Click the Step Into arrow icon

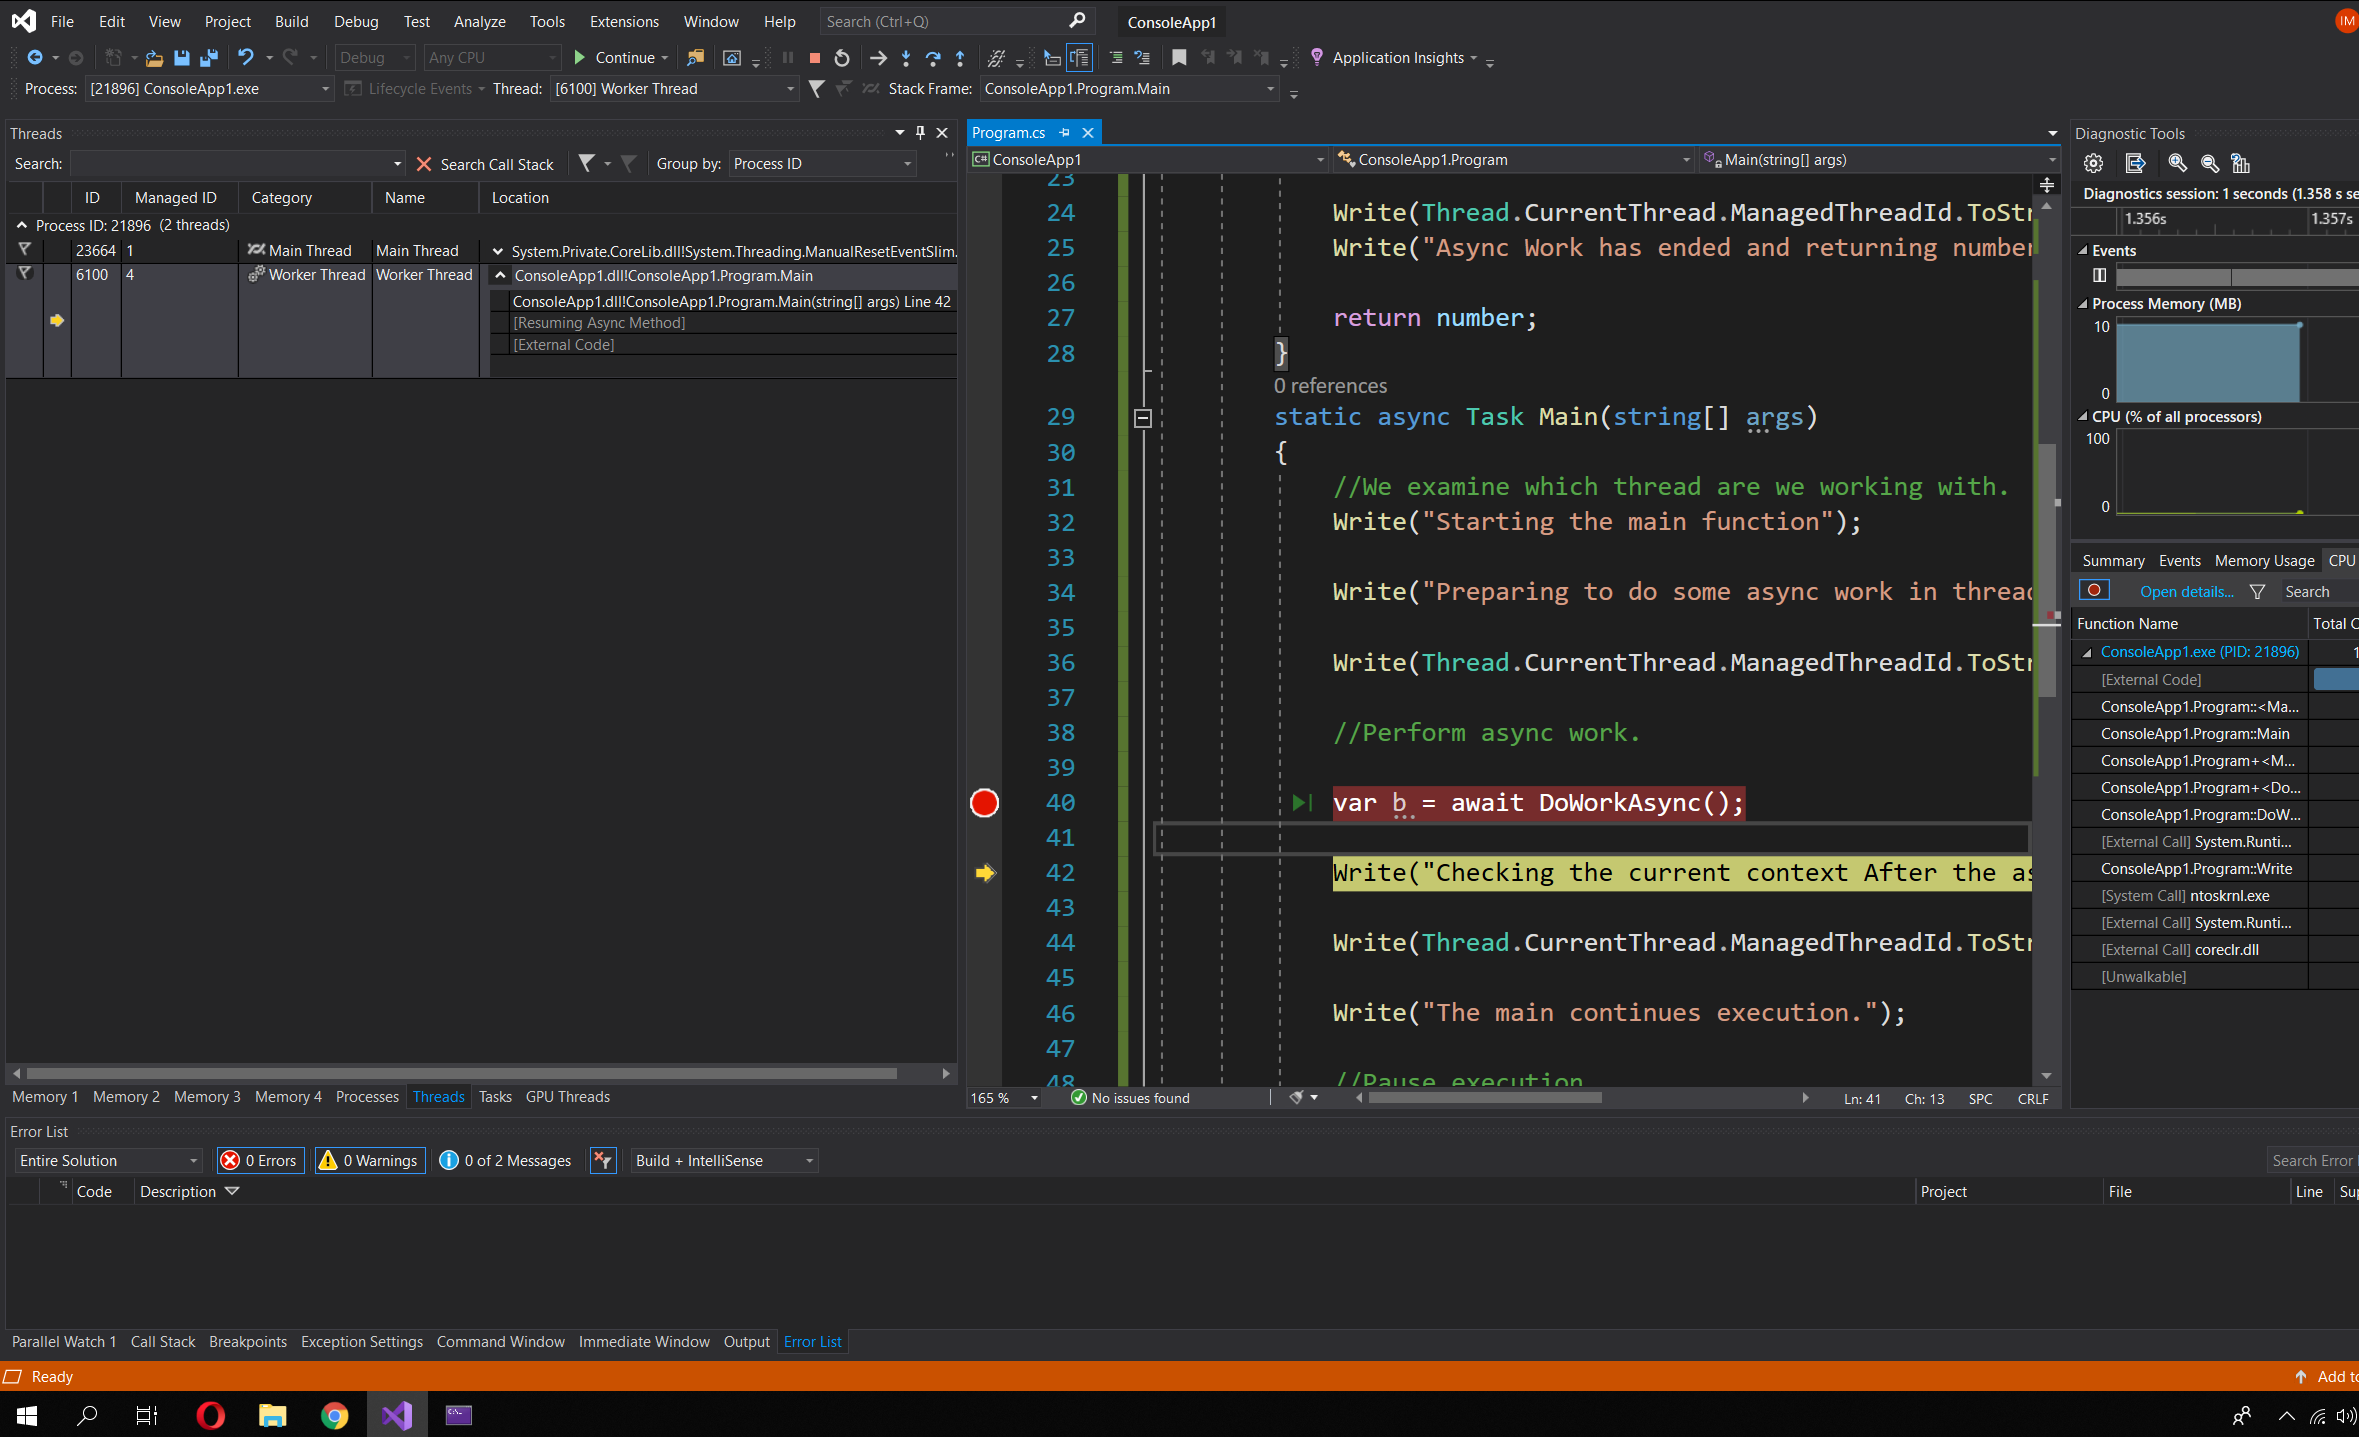pyautogui.click(x=905, y=58)
